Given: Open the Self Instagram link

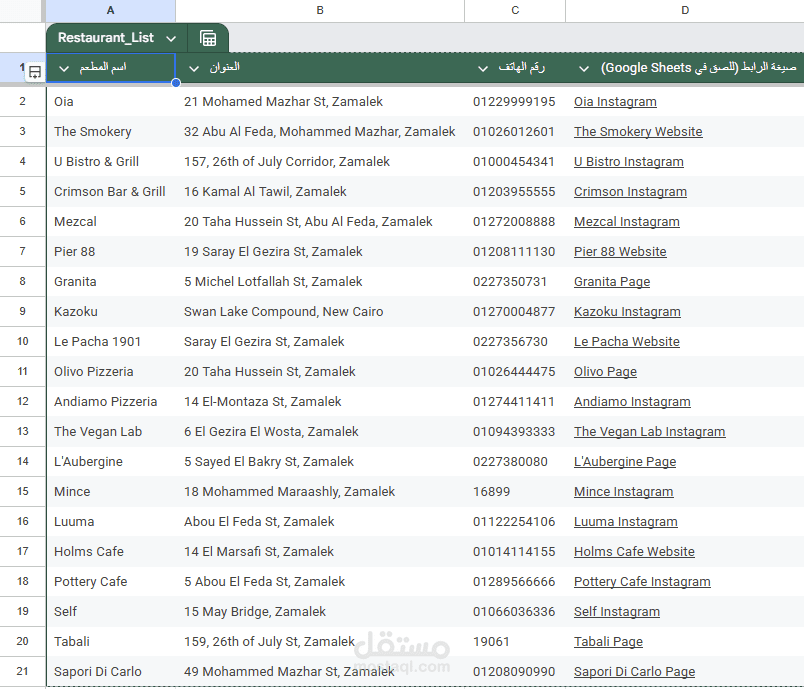Looking at the screenshot, I should [x=617, y=612].
